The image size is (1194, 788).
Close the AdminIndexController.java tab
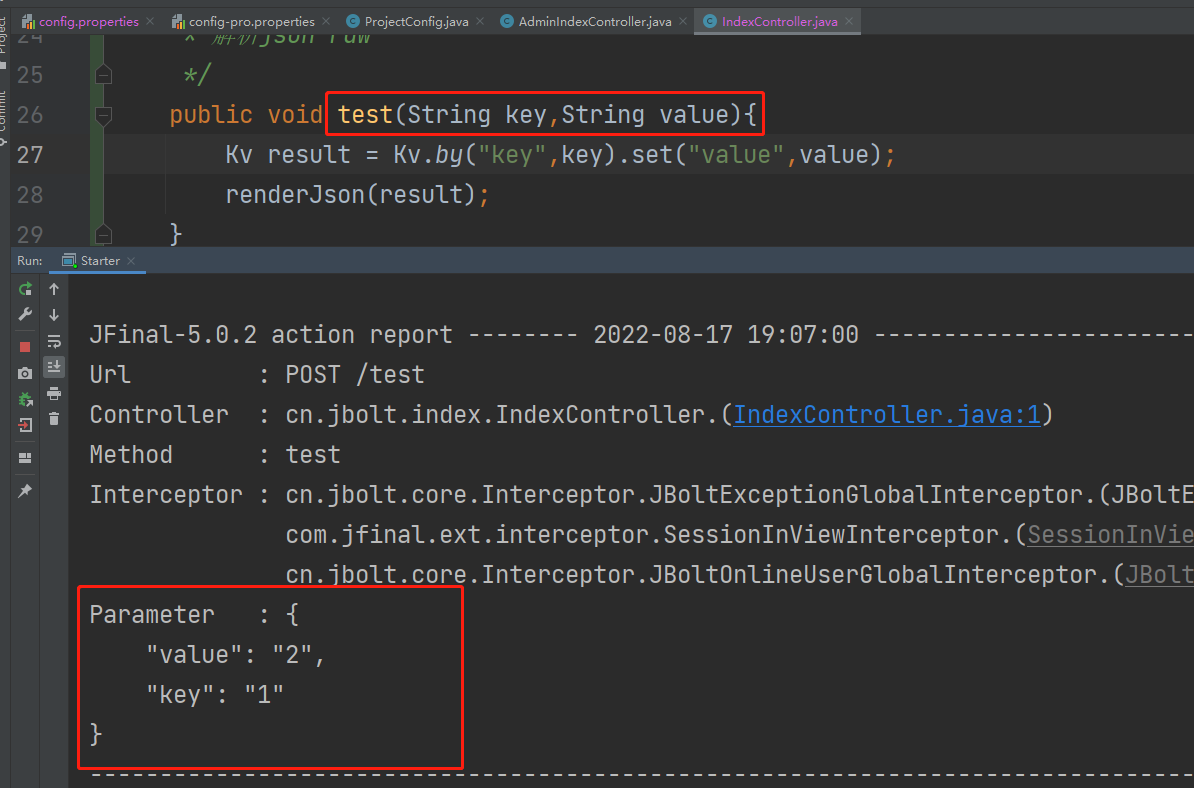(x=683, y=21)
